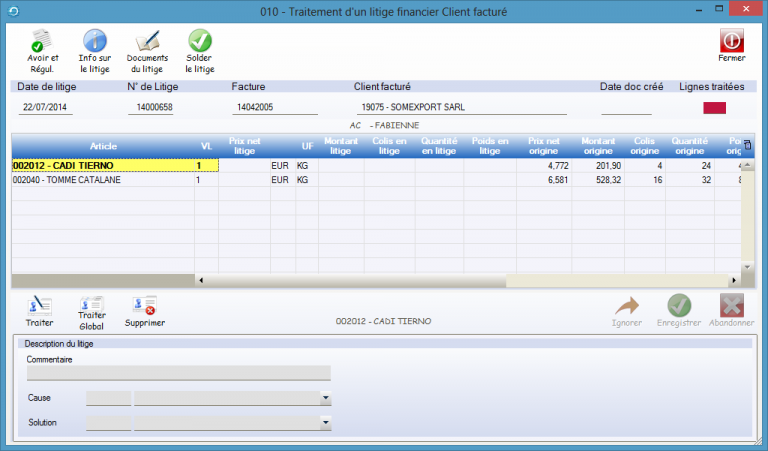Click the Avoir et Régul. icon

(42, 41)
